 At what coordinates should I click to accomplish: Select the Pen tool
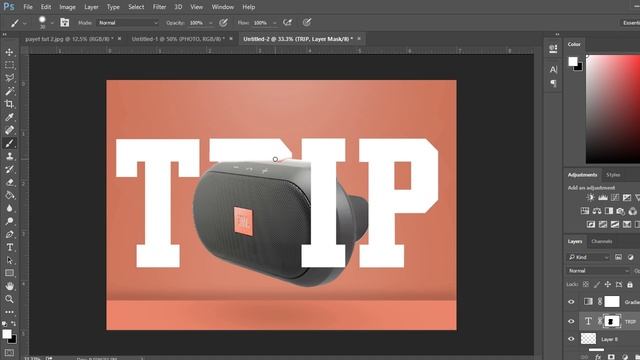(9, 235)
